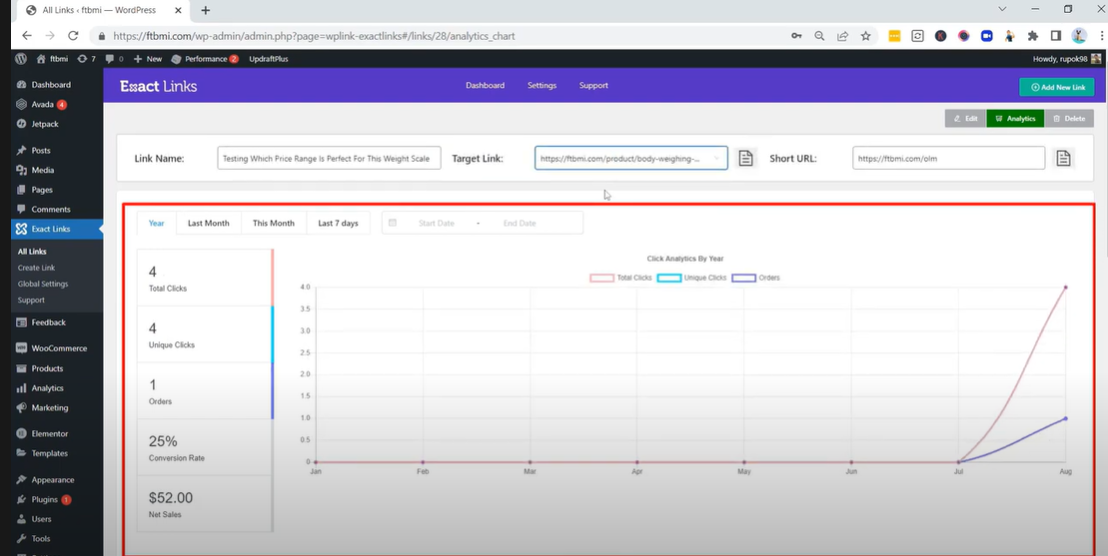
Task: Open comments bubble in admin bar
Action: click(114, 59)
